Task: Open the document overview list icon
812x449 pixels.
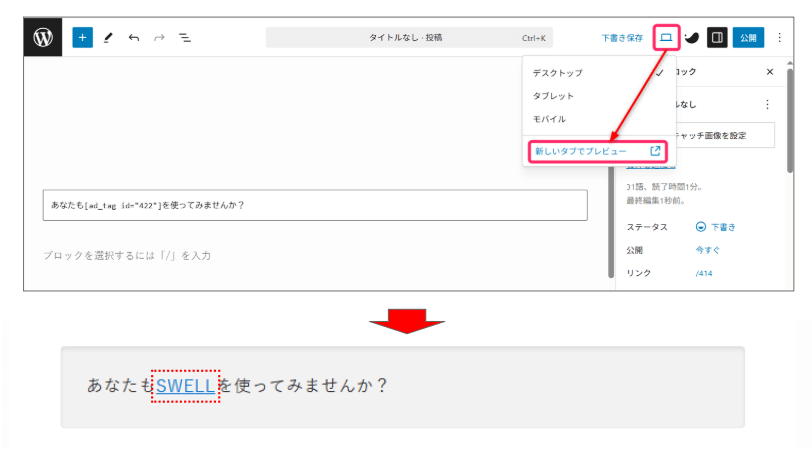Action: (x=185, y=37)
